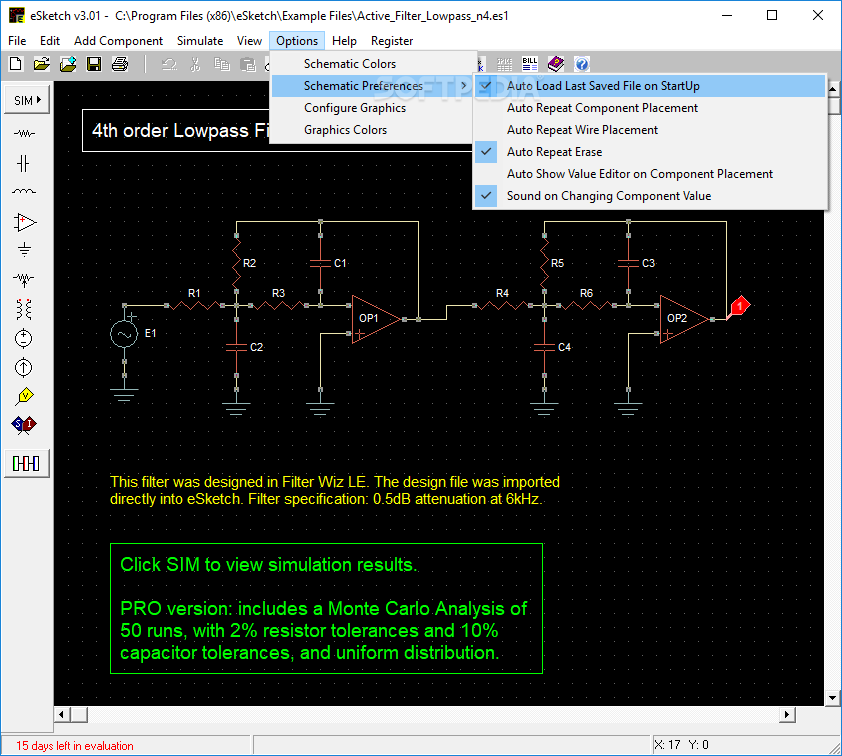This screenshot has height=756, width=842.
Task: Open the Register menu
Action: click(x=392, y=41)
